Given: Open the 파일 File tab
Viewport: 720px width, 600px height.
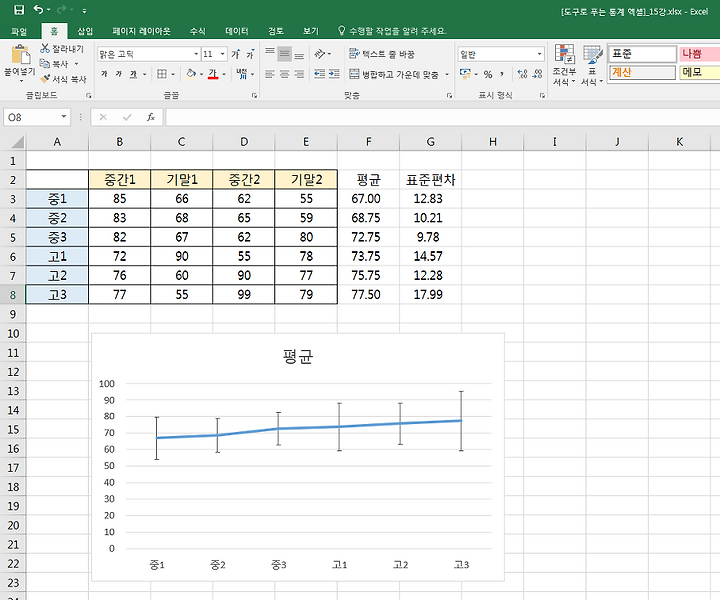Looking at the screenshot, I should coord(19,31).
